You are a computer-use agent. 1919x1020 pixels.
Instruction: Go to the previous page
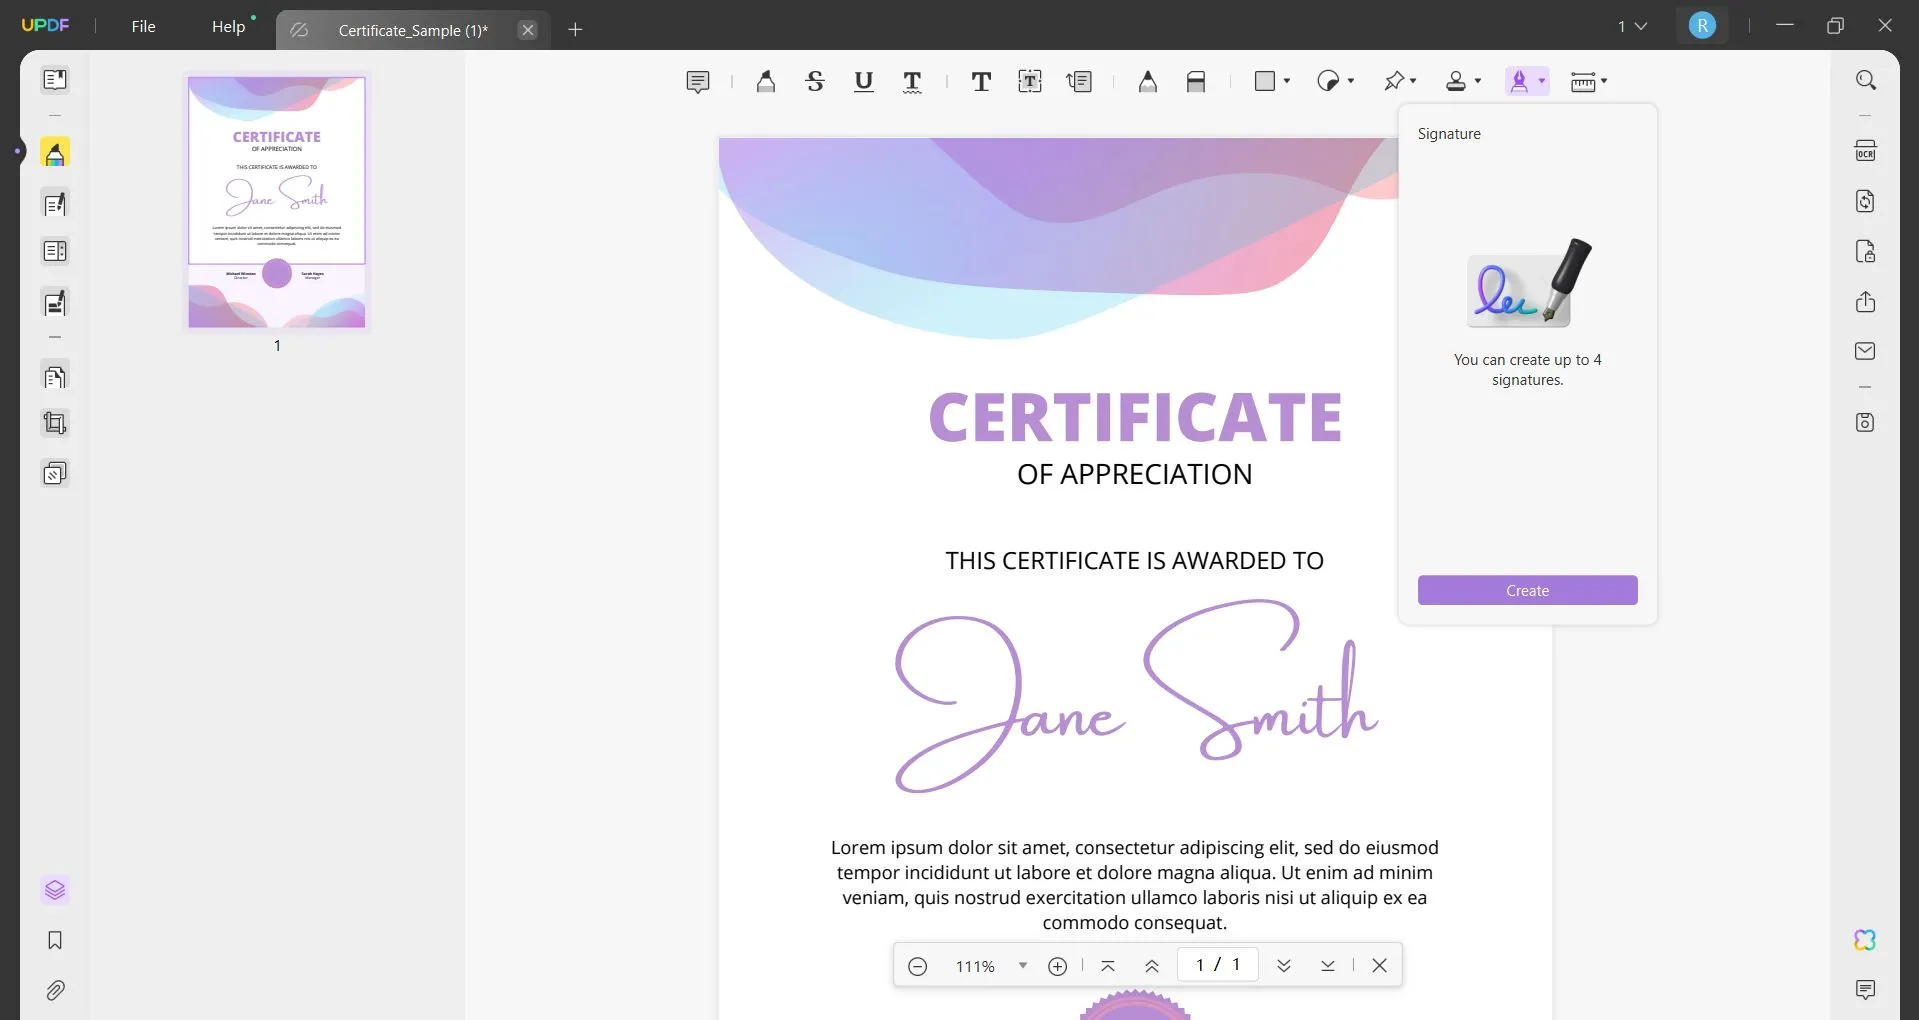point(1152,966)
